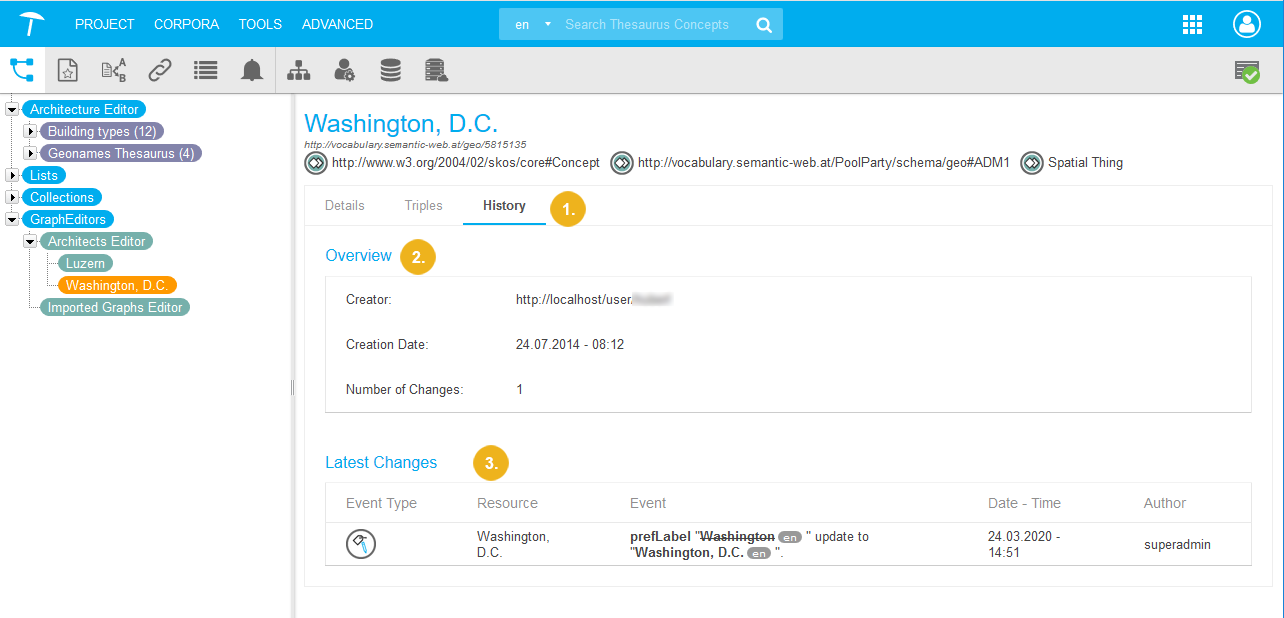Image resolution: width=1284 pixels, height=618 pixels.
Task: Switch to the Triples tab
Action: (x=423, y=206)
